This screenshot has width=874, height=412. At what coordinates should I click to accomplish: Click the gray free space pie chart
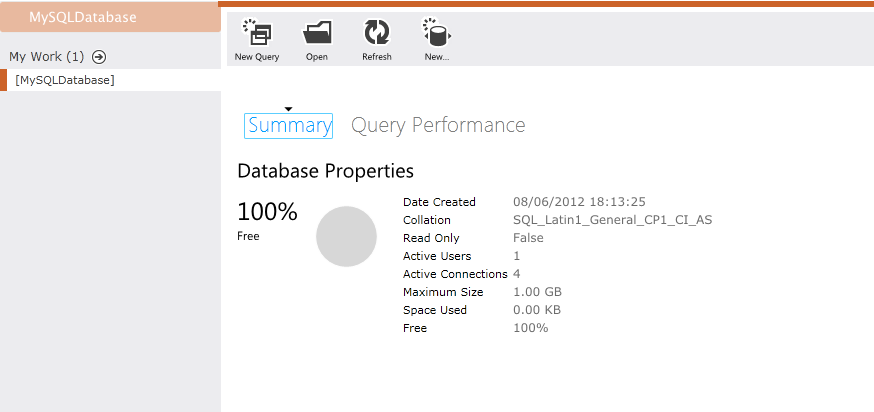coord(346,237)
